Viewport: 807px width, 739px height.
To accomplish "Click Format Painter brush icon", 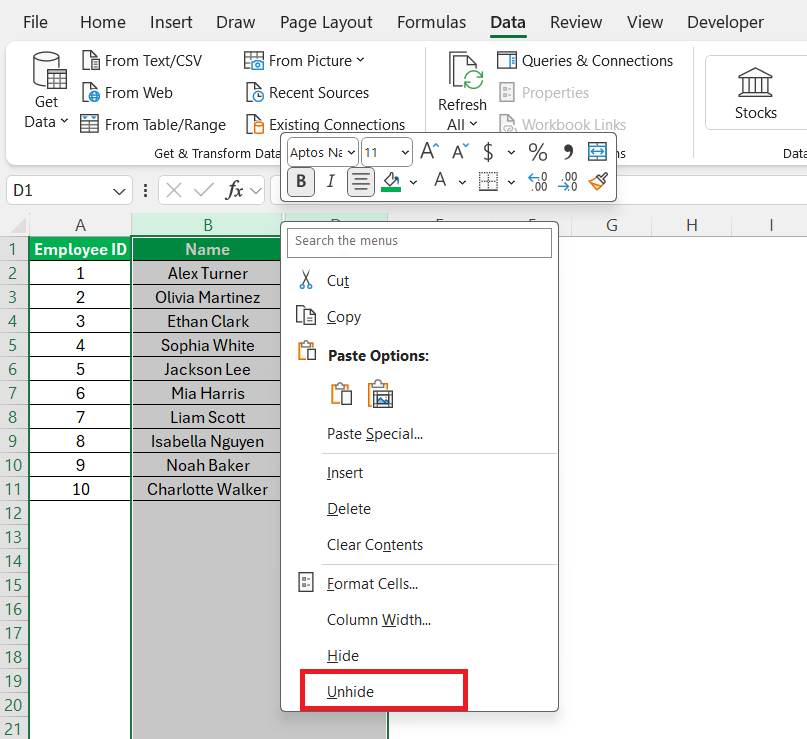I will [x=598, y=181].
